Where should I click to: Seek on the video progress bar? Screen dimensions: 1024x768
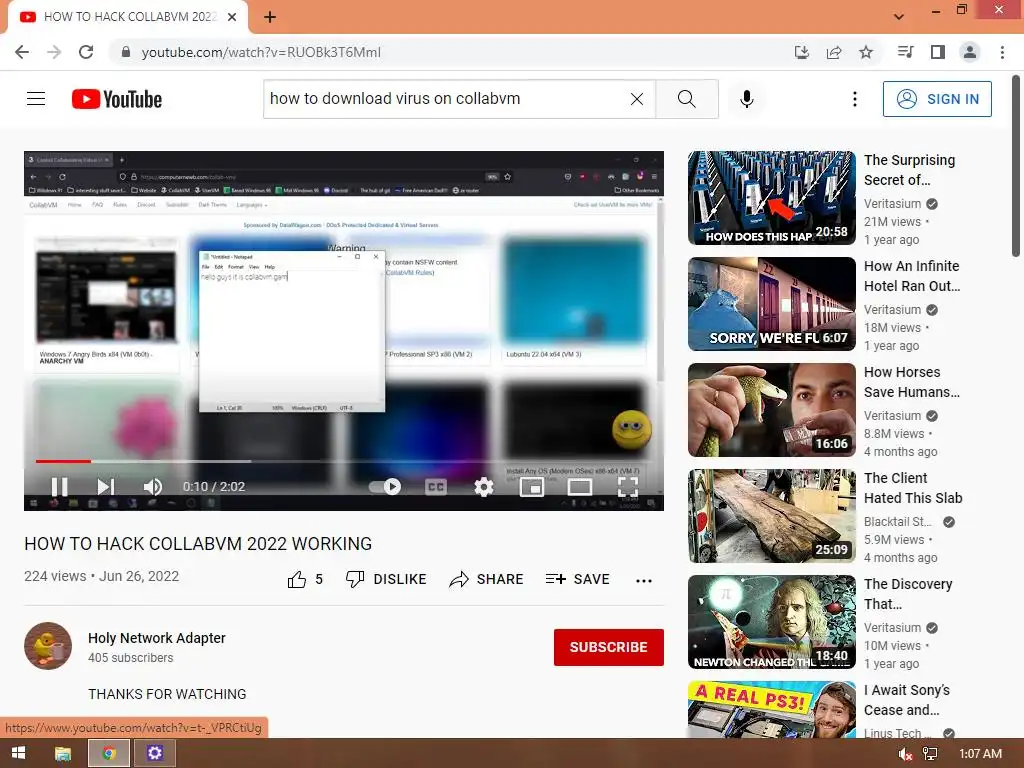coord(344,461)
